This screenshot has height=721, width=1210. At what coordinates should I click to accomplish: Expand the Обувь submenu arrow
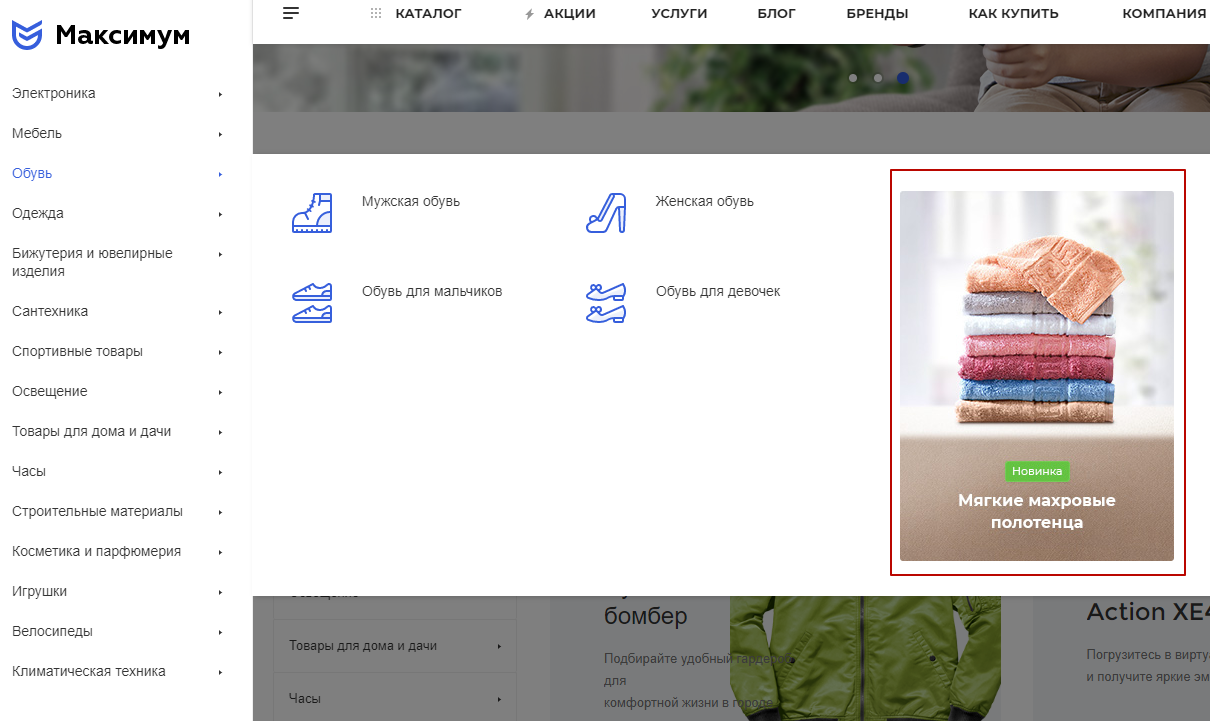[x=220, y=174]
